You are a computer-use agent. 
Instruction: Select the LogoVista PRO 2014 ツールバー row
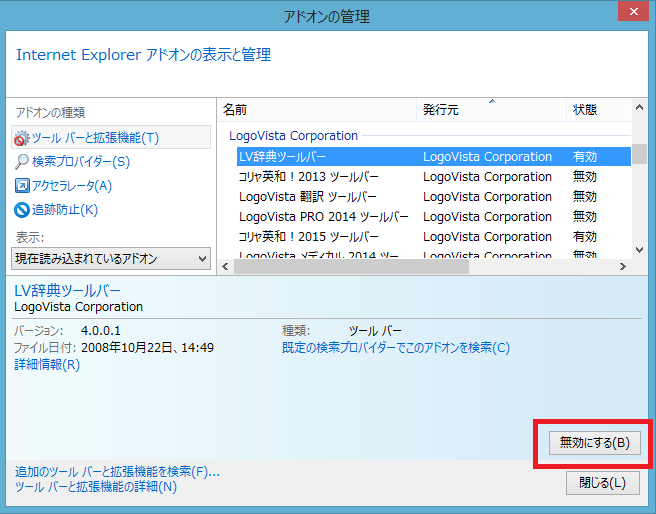[434, 217]
